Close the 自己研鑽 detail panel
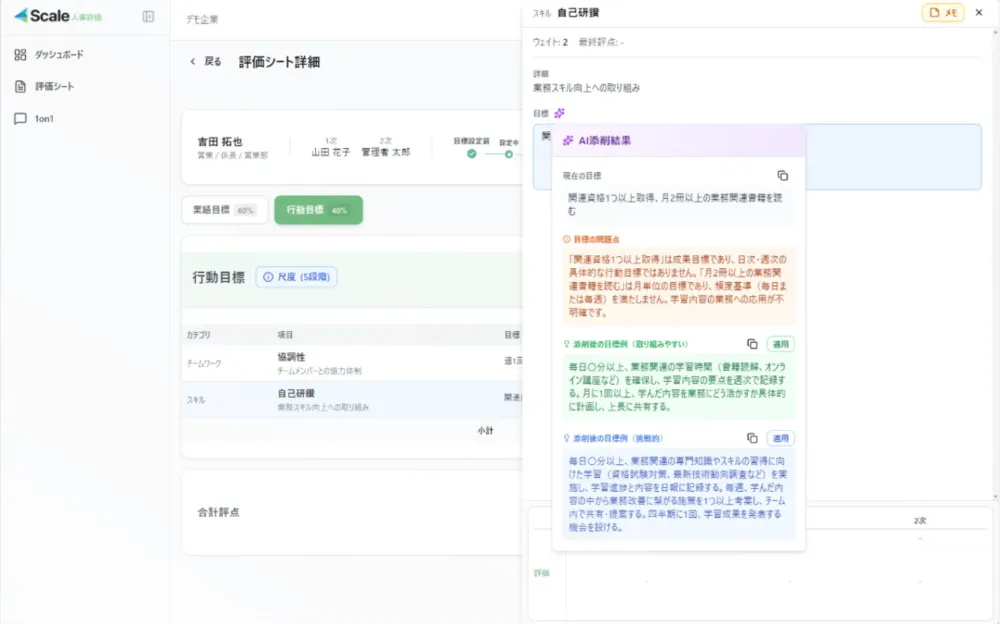The image size is (1000, 625). click(979, 12)
